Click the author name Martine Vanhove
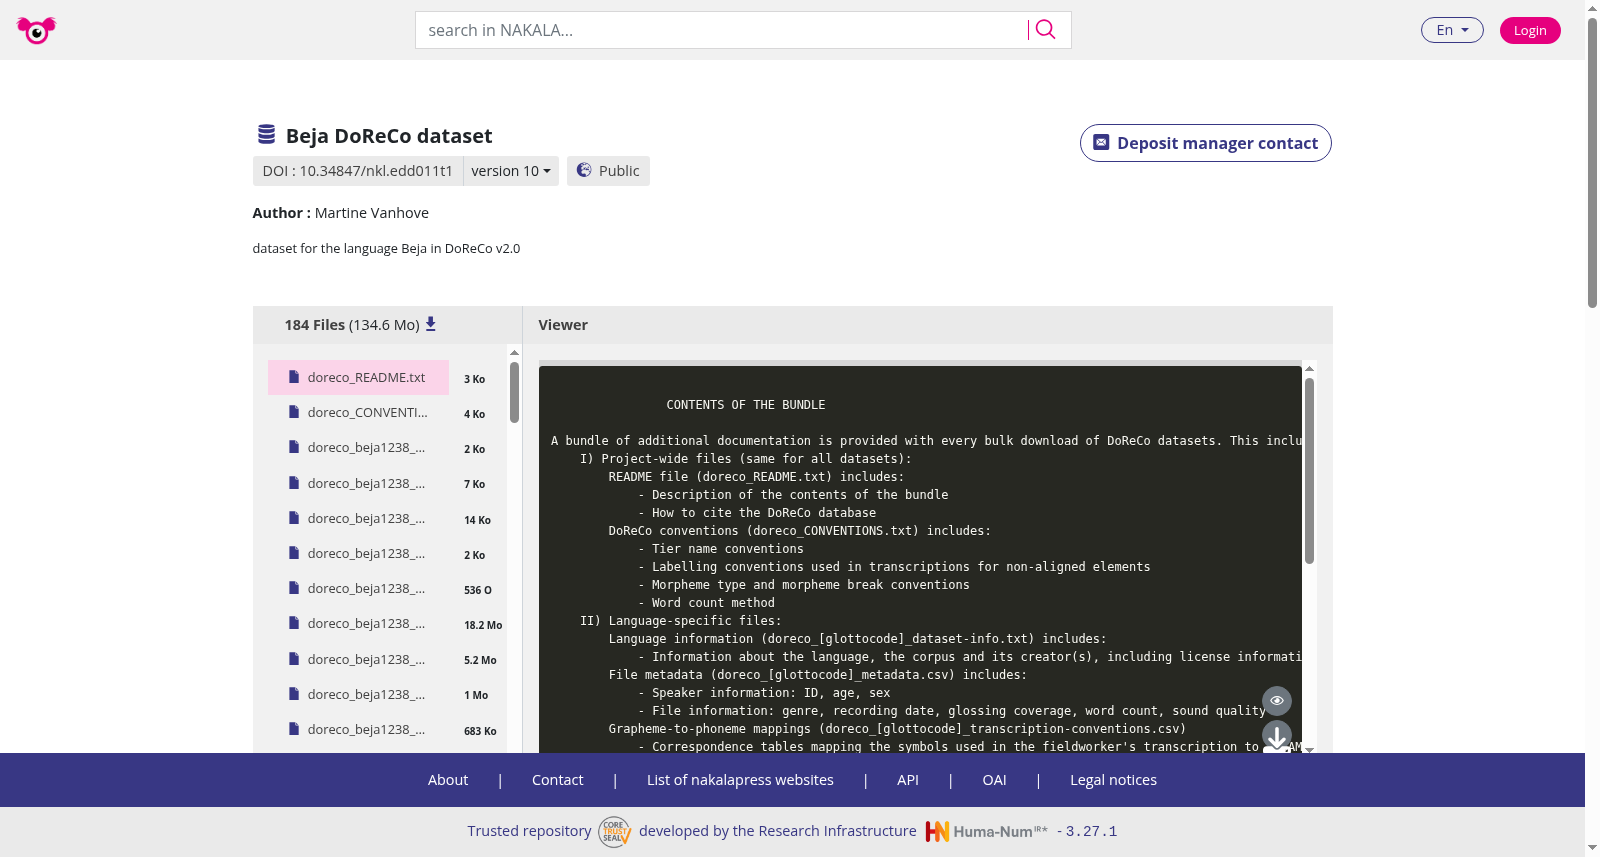This screenshot has height=857, width=1600. (372, 213)
